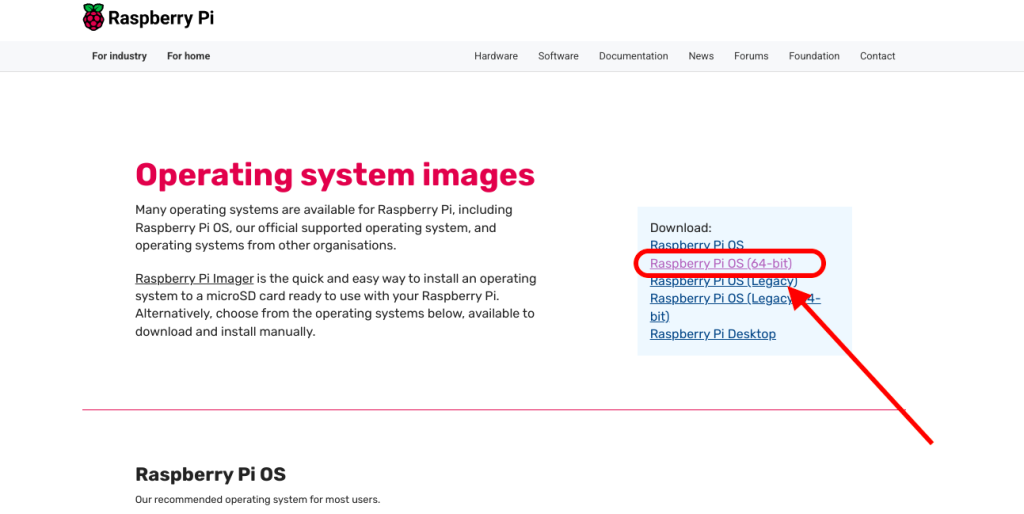Click the Raspberry Pi logo icon
Screen dimensions: 1024x514
click(93, 18)
